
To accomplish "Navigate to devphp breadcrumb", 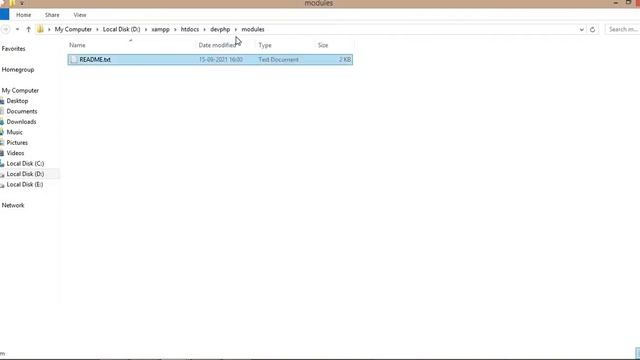I will [220, 29].
